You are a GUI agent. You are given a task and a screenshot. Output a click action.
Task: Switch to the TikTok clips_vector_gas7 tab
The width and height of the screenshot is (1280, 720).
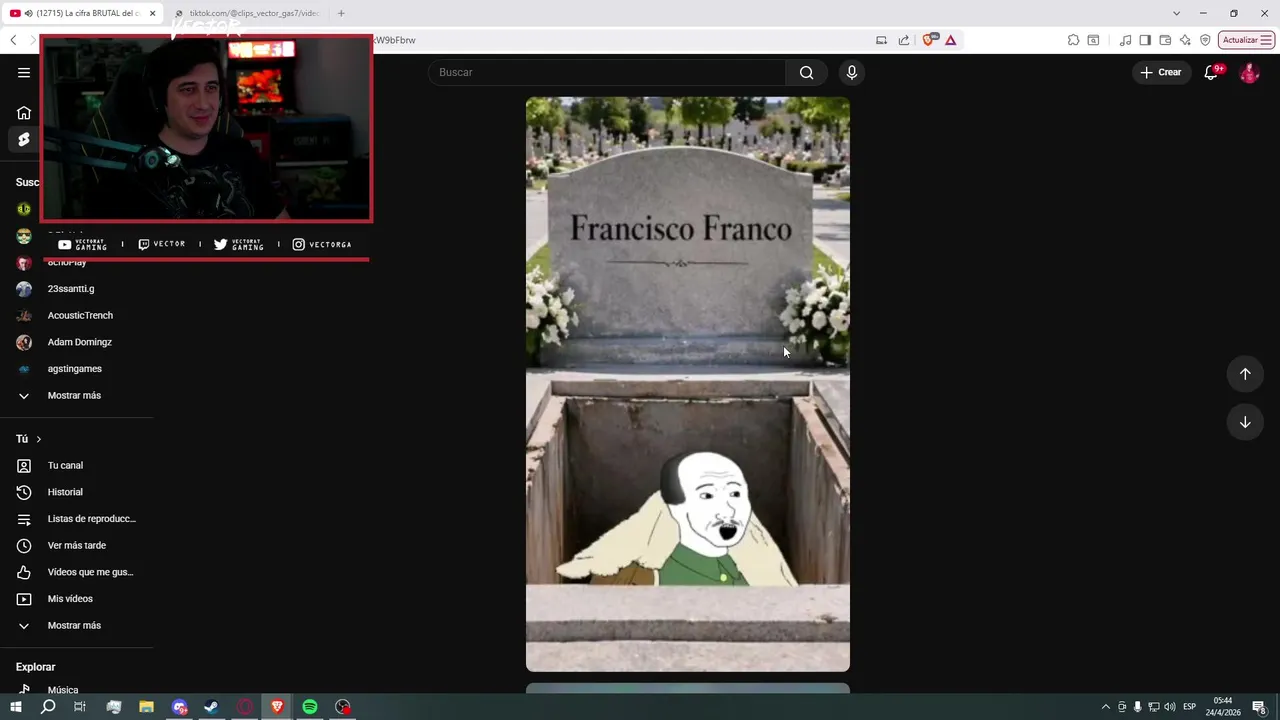pos(249,13)
